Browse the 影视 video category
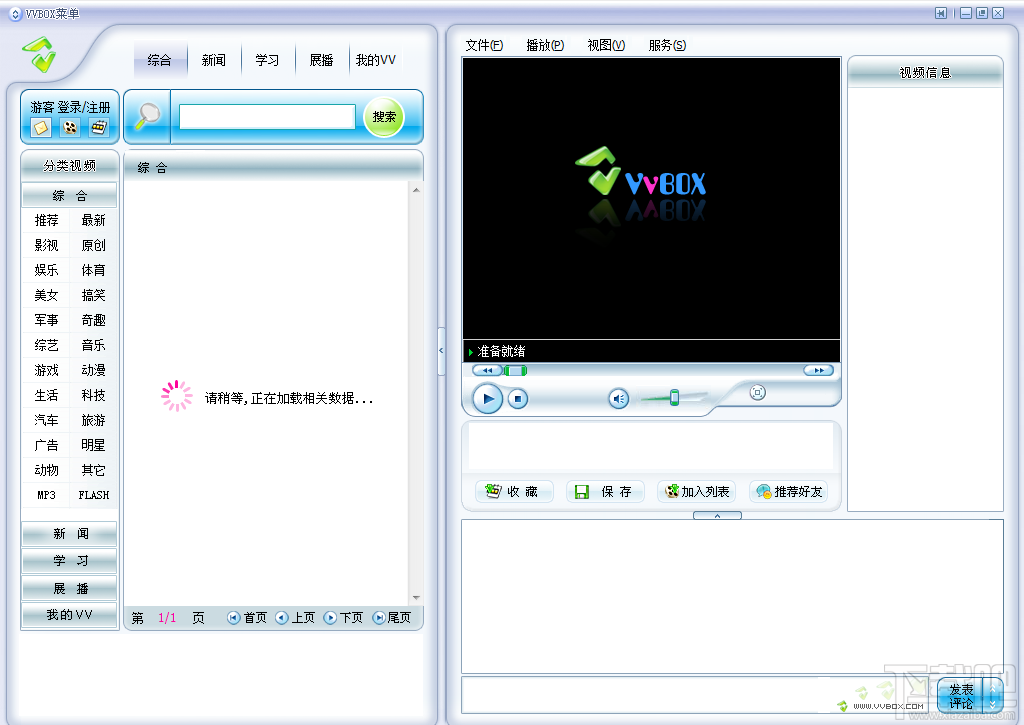Image resolution: width=1024 pixels, height=725 pixels. point(46,245)
